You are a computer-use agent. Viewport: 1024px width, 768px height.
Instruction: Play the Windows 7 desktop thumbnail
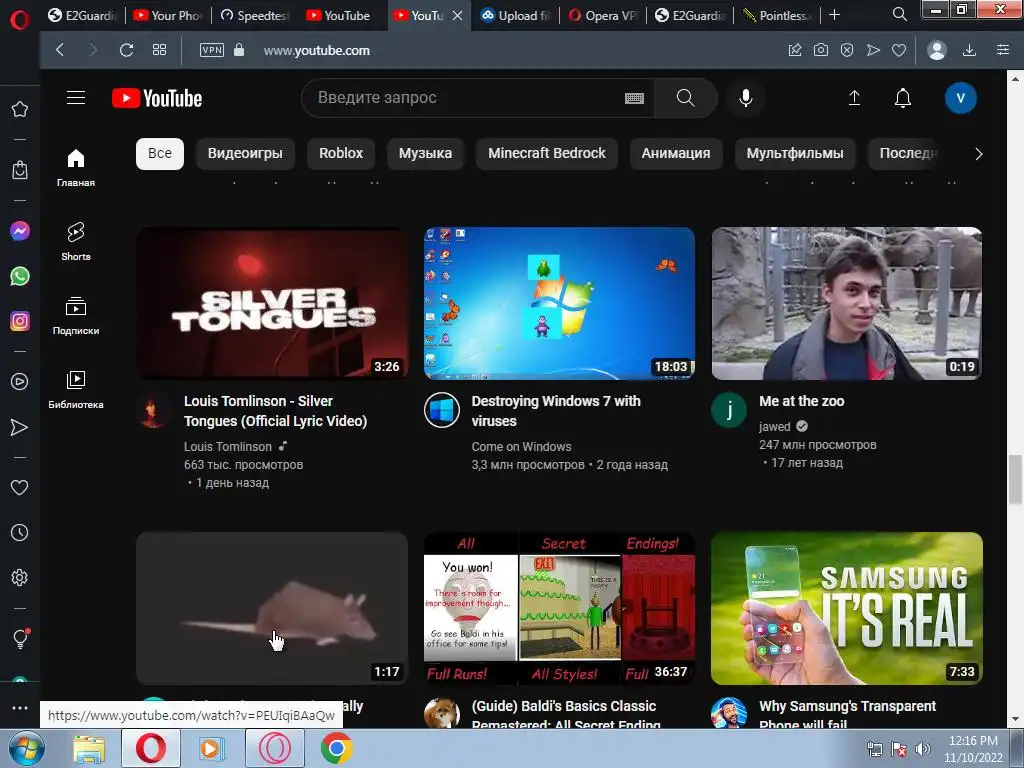coord(559,303)
